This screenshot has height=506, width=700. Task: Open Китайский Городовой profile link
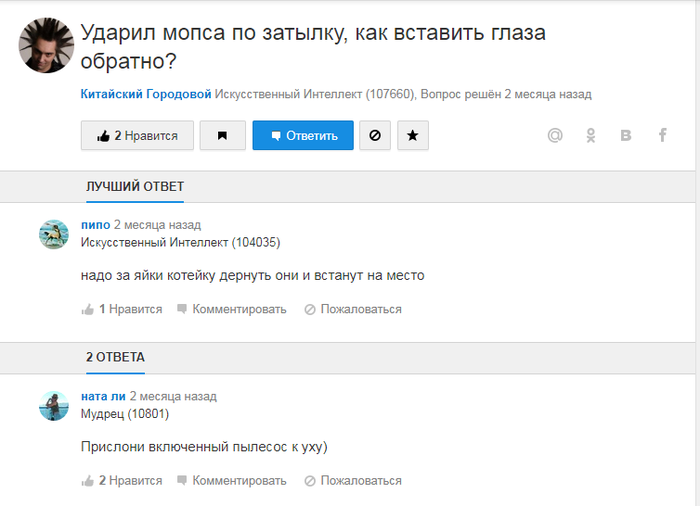[x=146, y=94]
